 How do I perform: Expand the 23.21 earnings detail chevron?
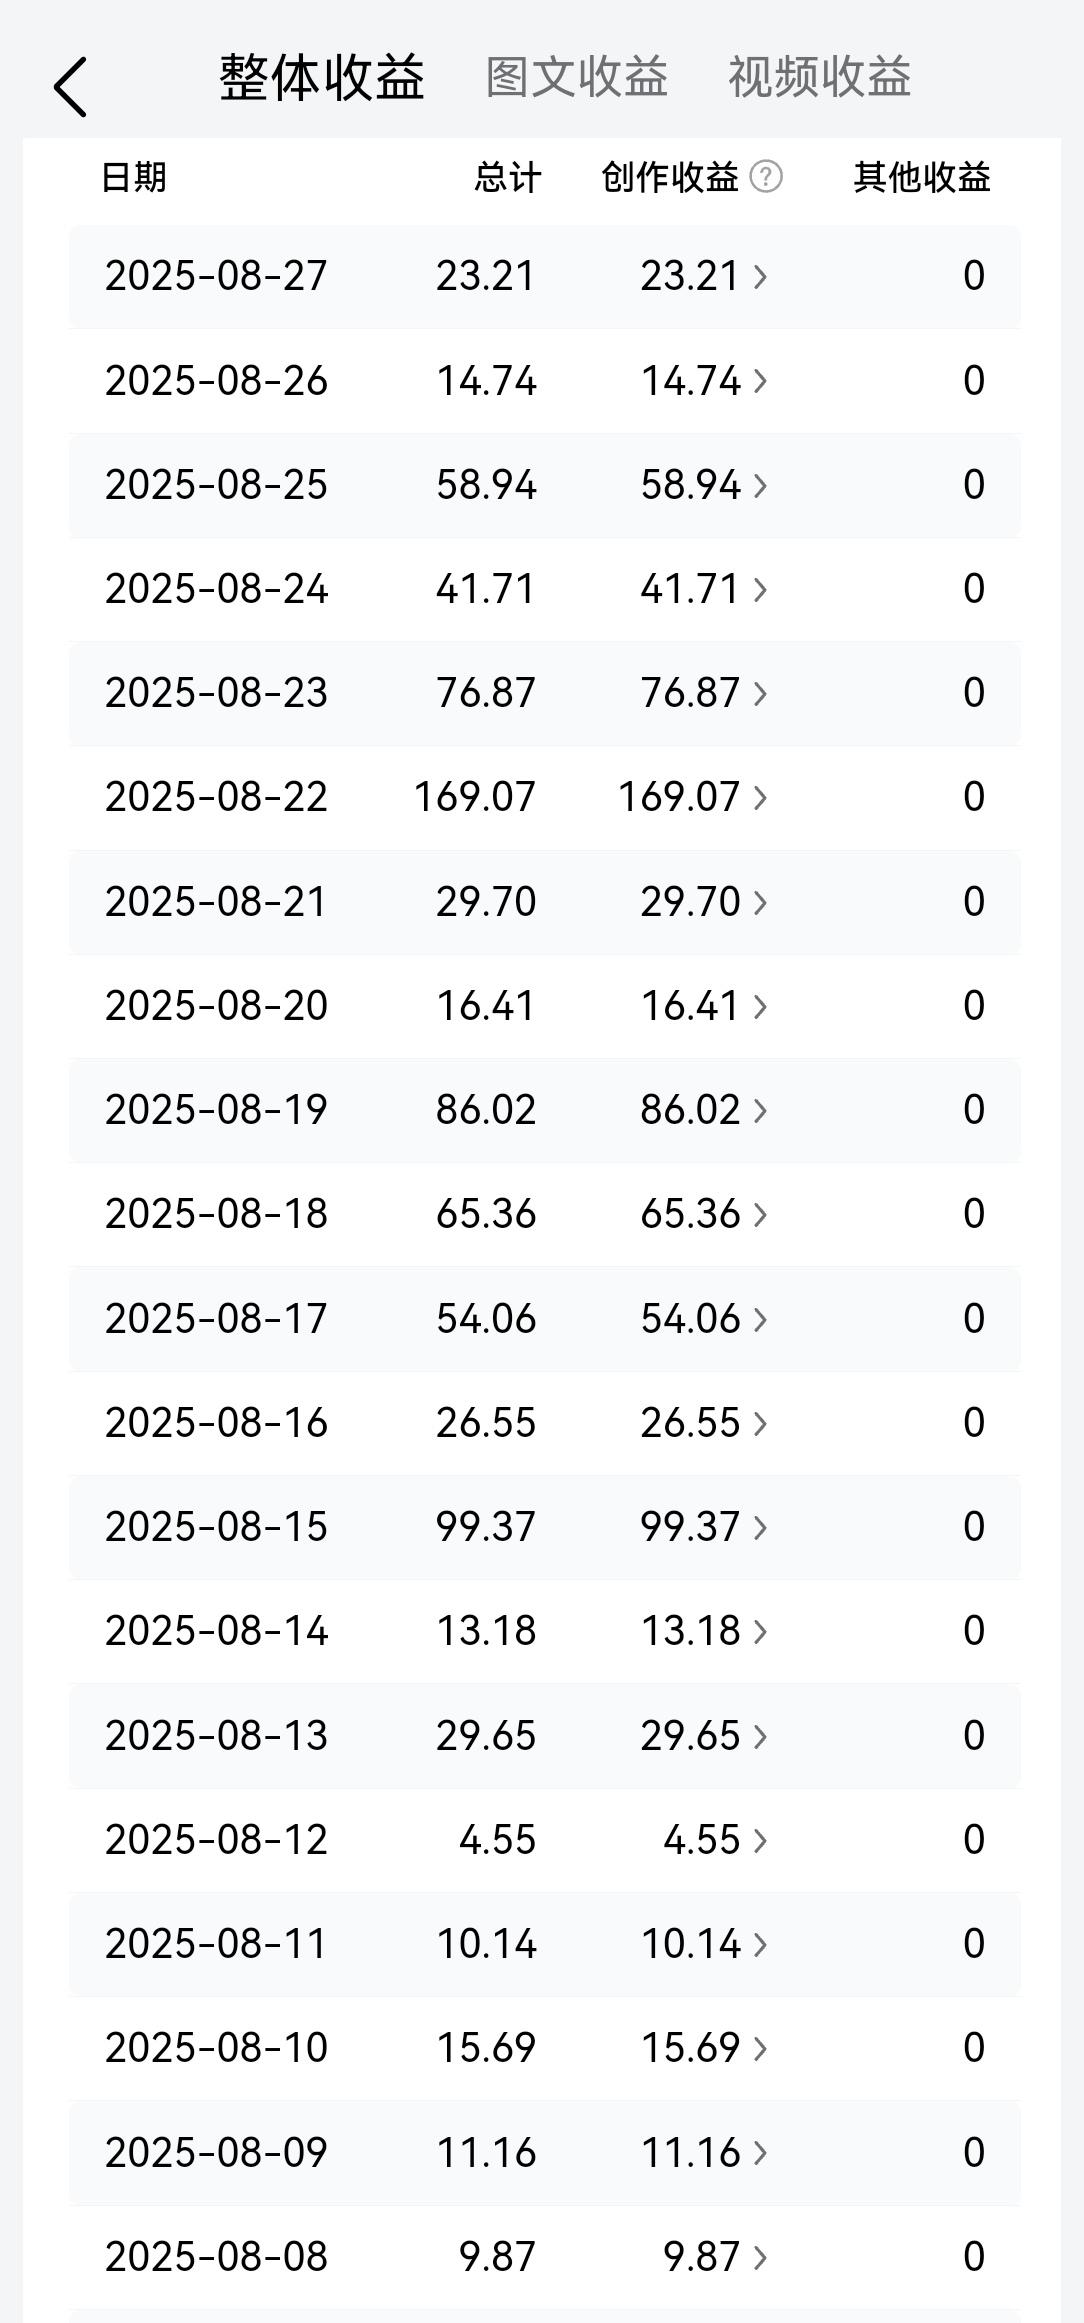click(760, 277)
